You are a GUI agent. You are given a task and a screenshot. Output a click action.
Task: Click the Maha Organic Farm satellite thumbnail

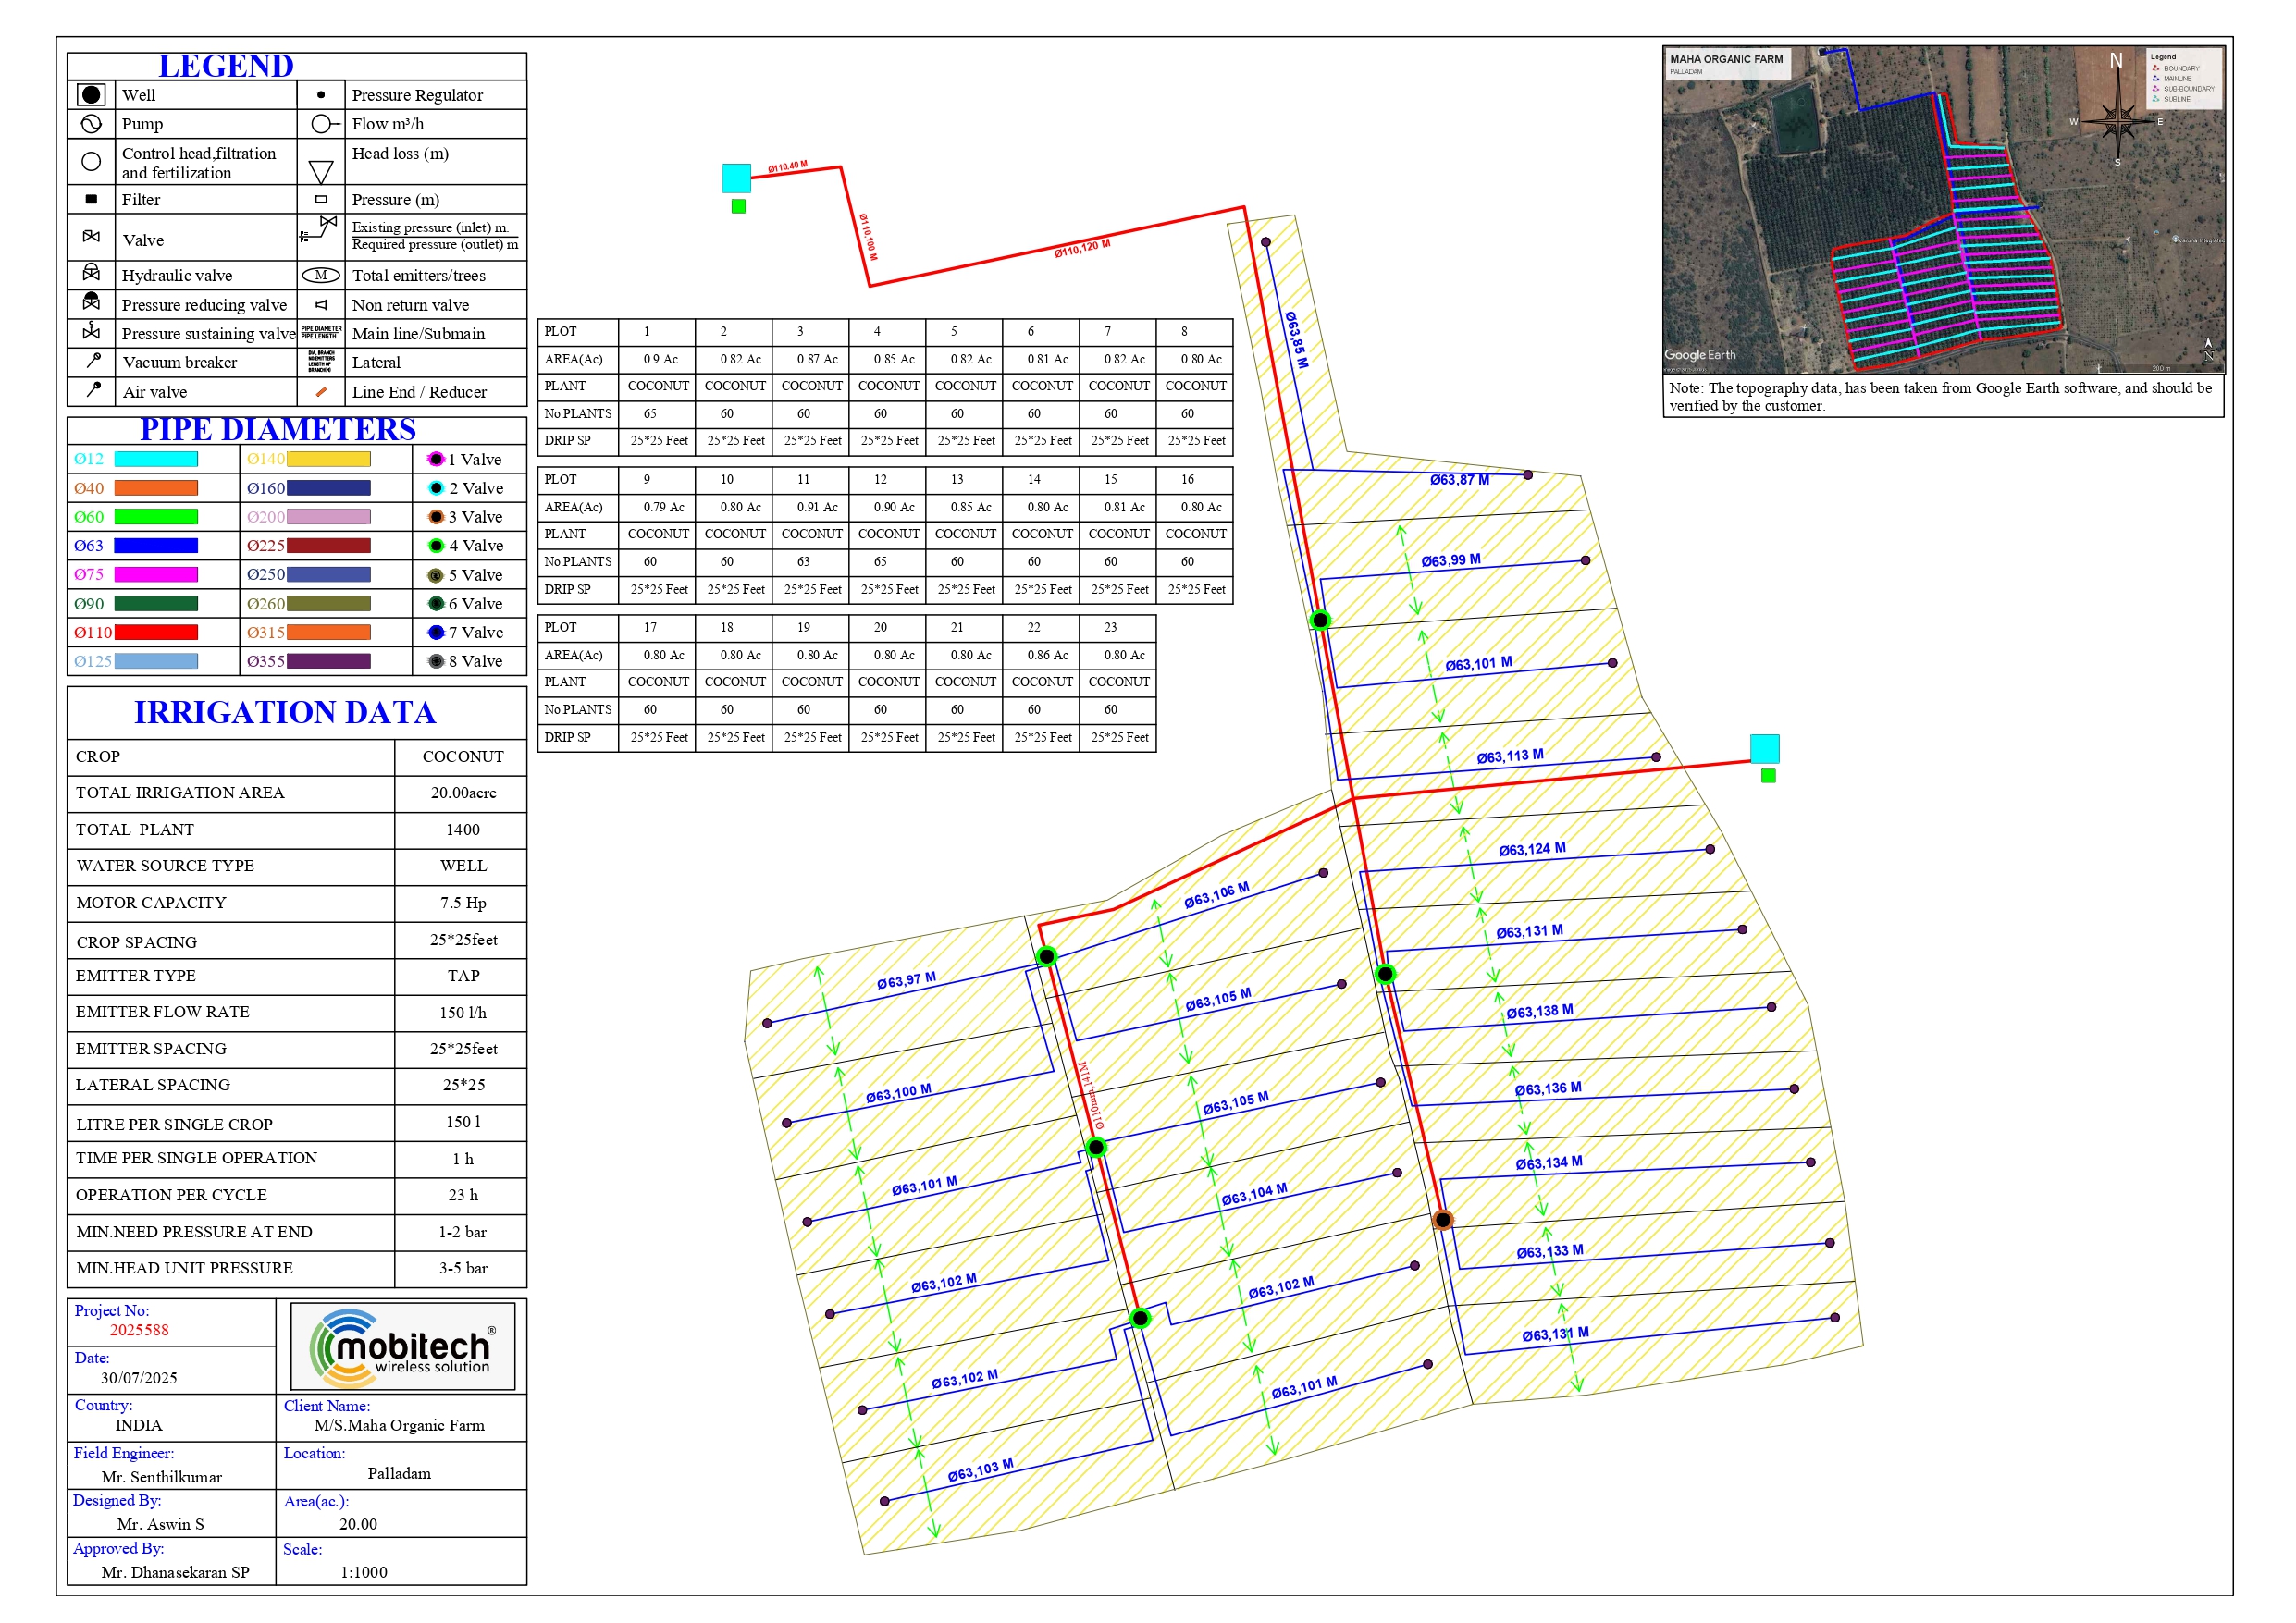1942,210
